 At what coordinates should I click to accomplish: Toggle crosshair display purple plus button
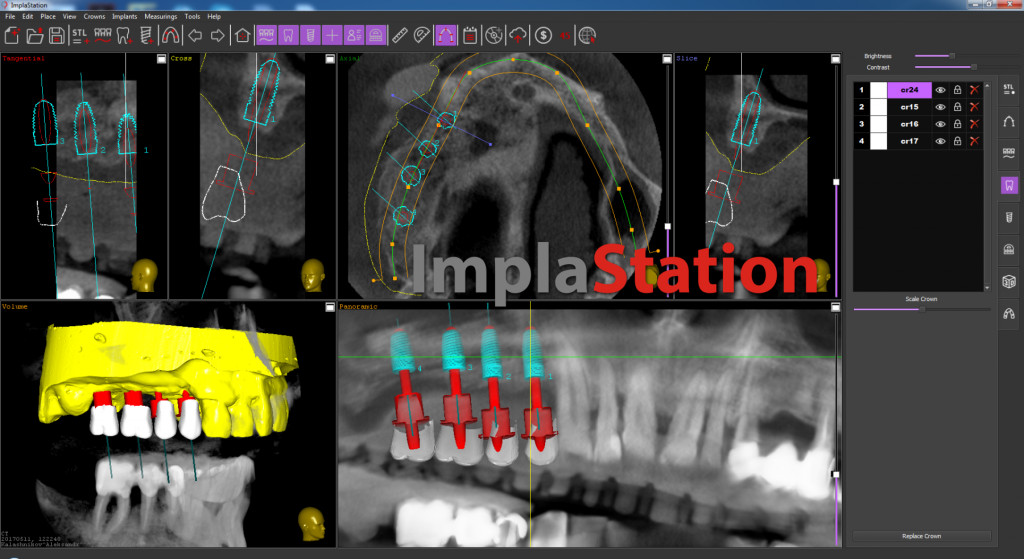(x=332, y=35)
